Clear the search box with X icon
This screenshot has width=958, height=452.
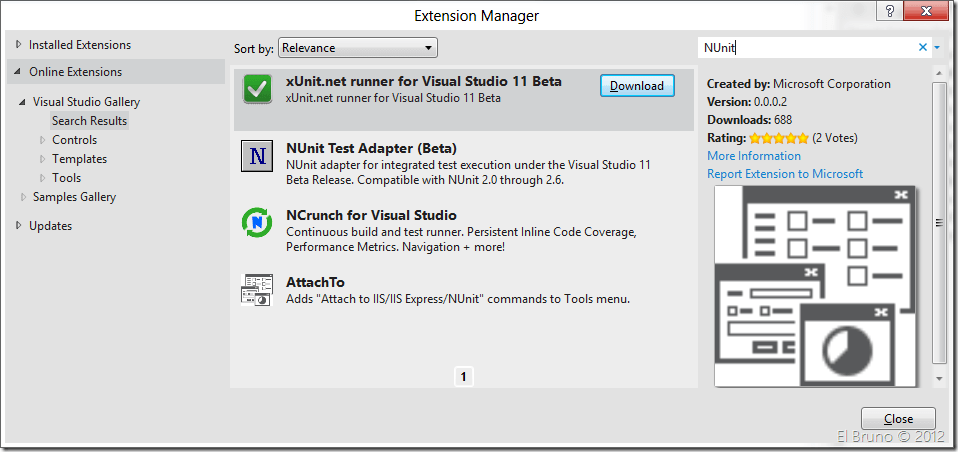click(x=922, y=47)
